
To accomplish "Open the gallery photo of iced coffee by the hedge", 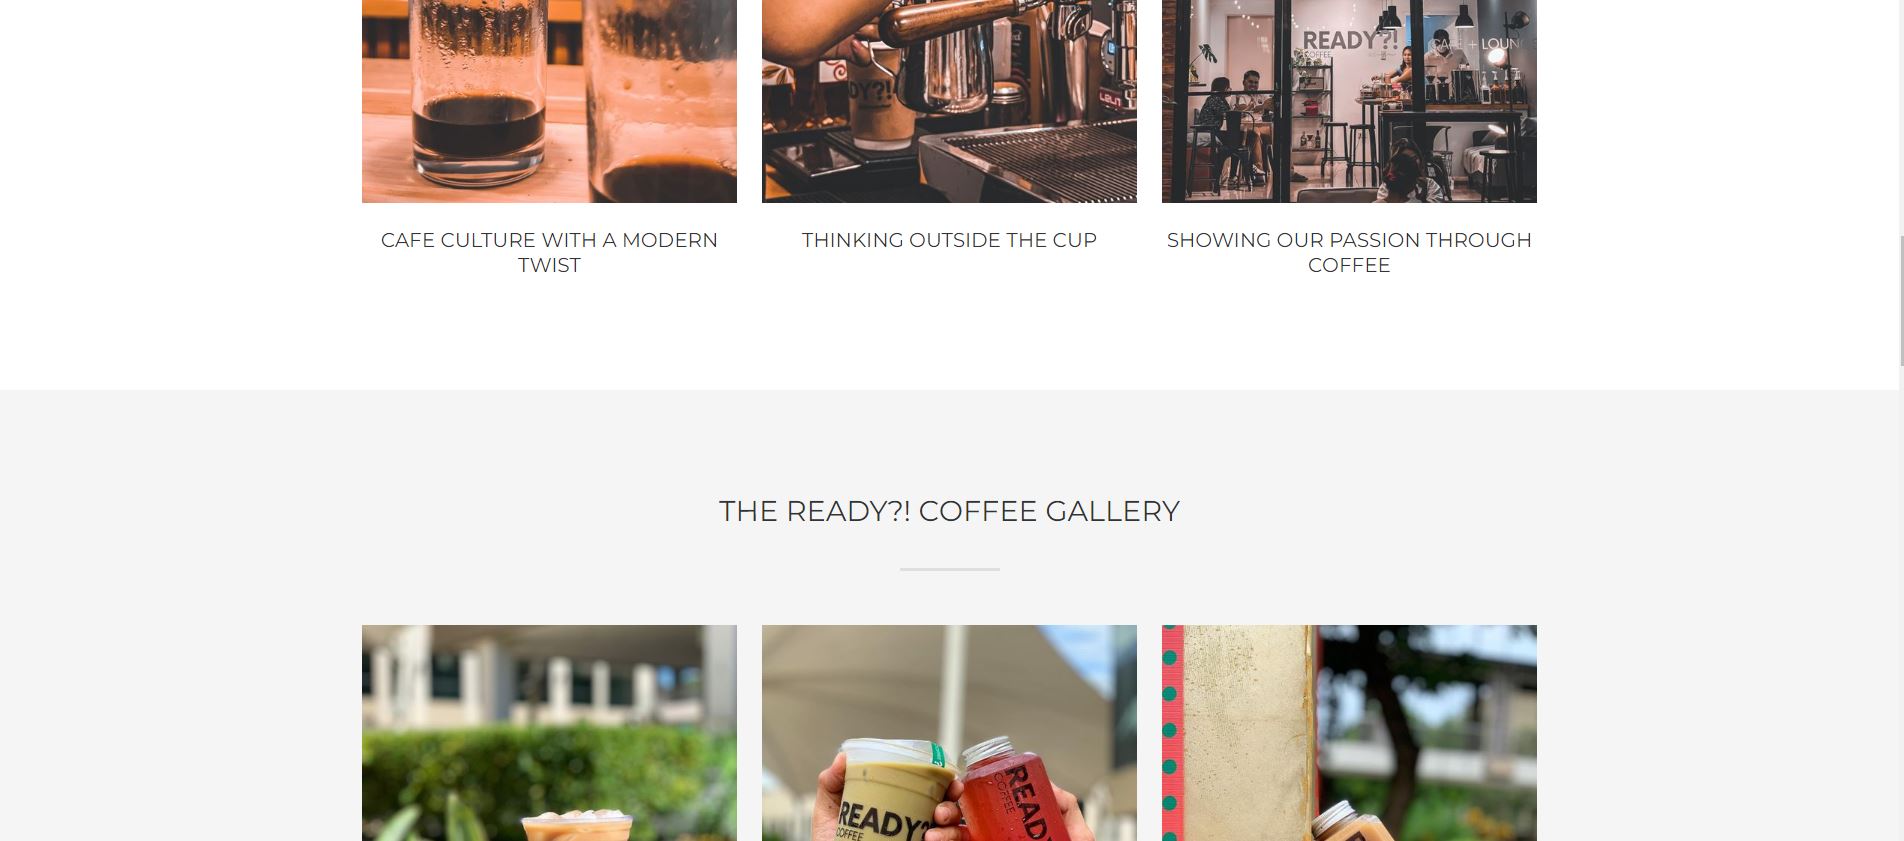I will click(549, 733).
